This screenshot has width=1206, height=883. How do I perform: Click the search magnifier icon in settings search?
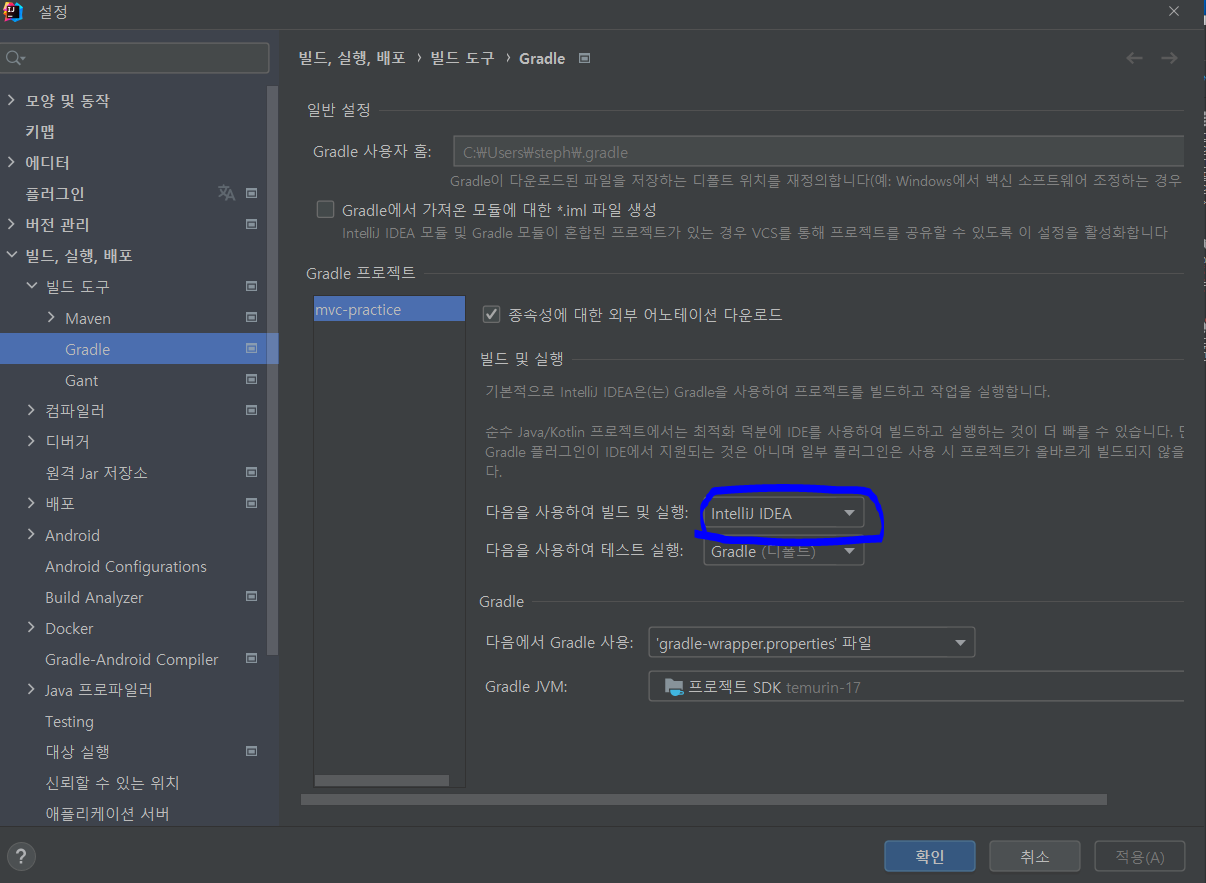[15, 58]
